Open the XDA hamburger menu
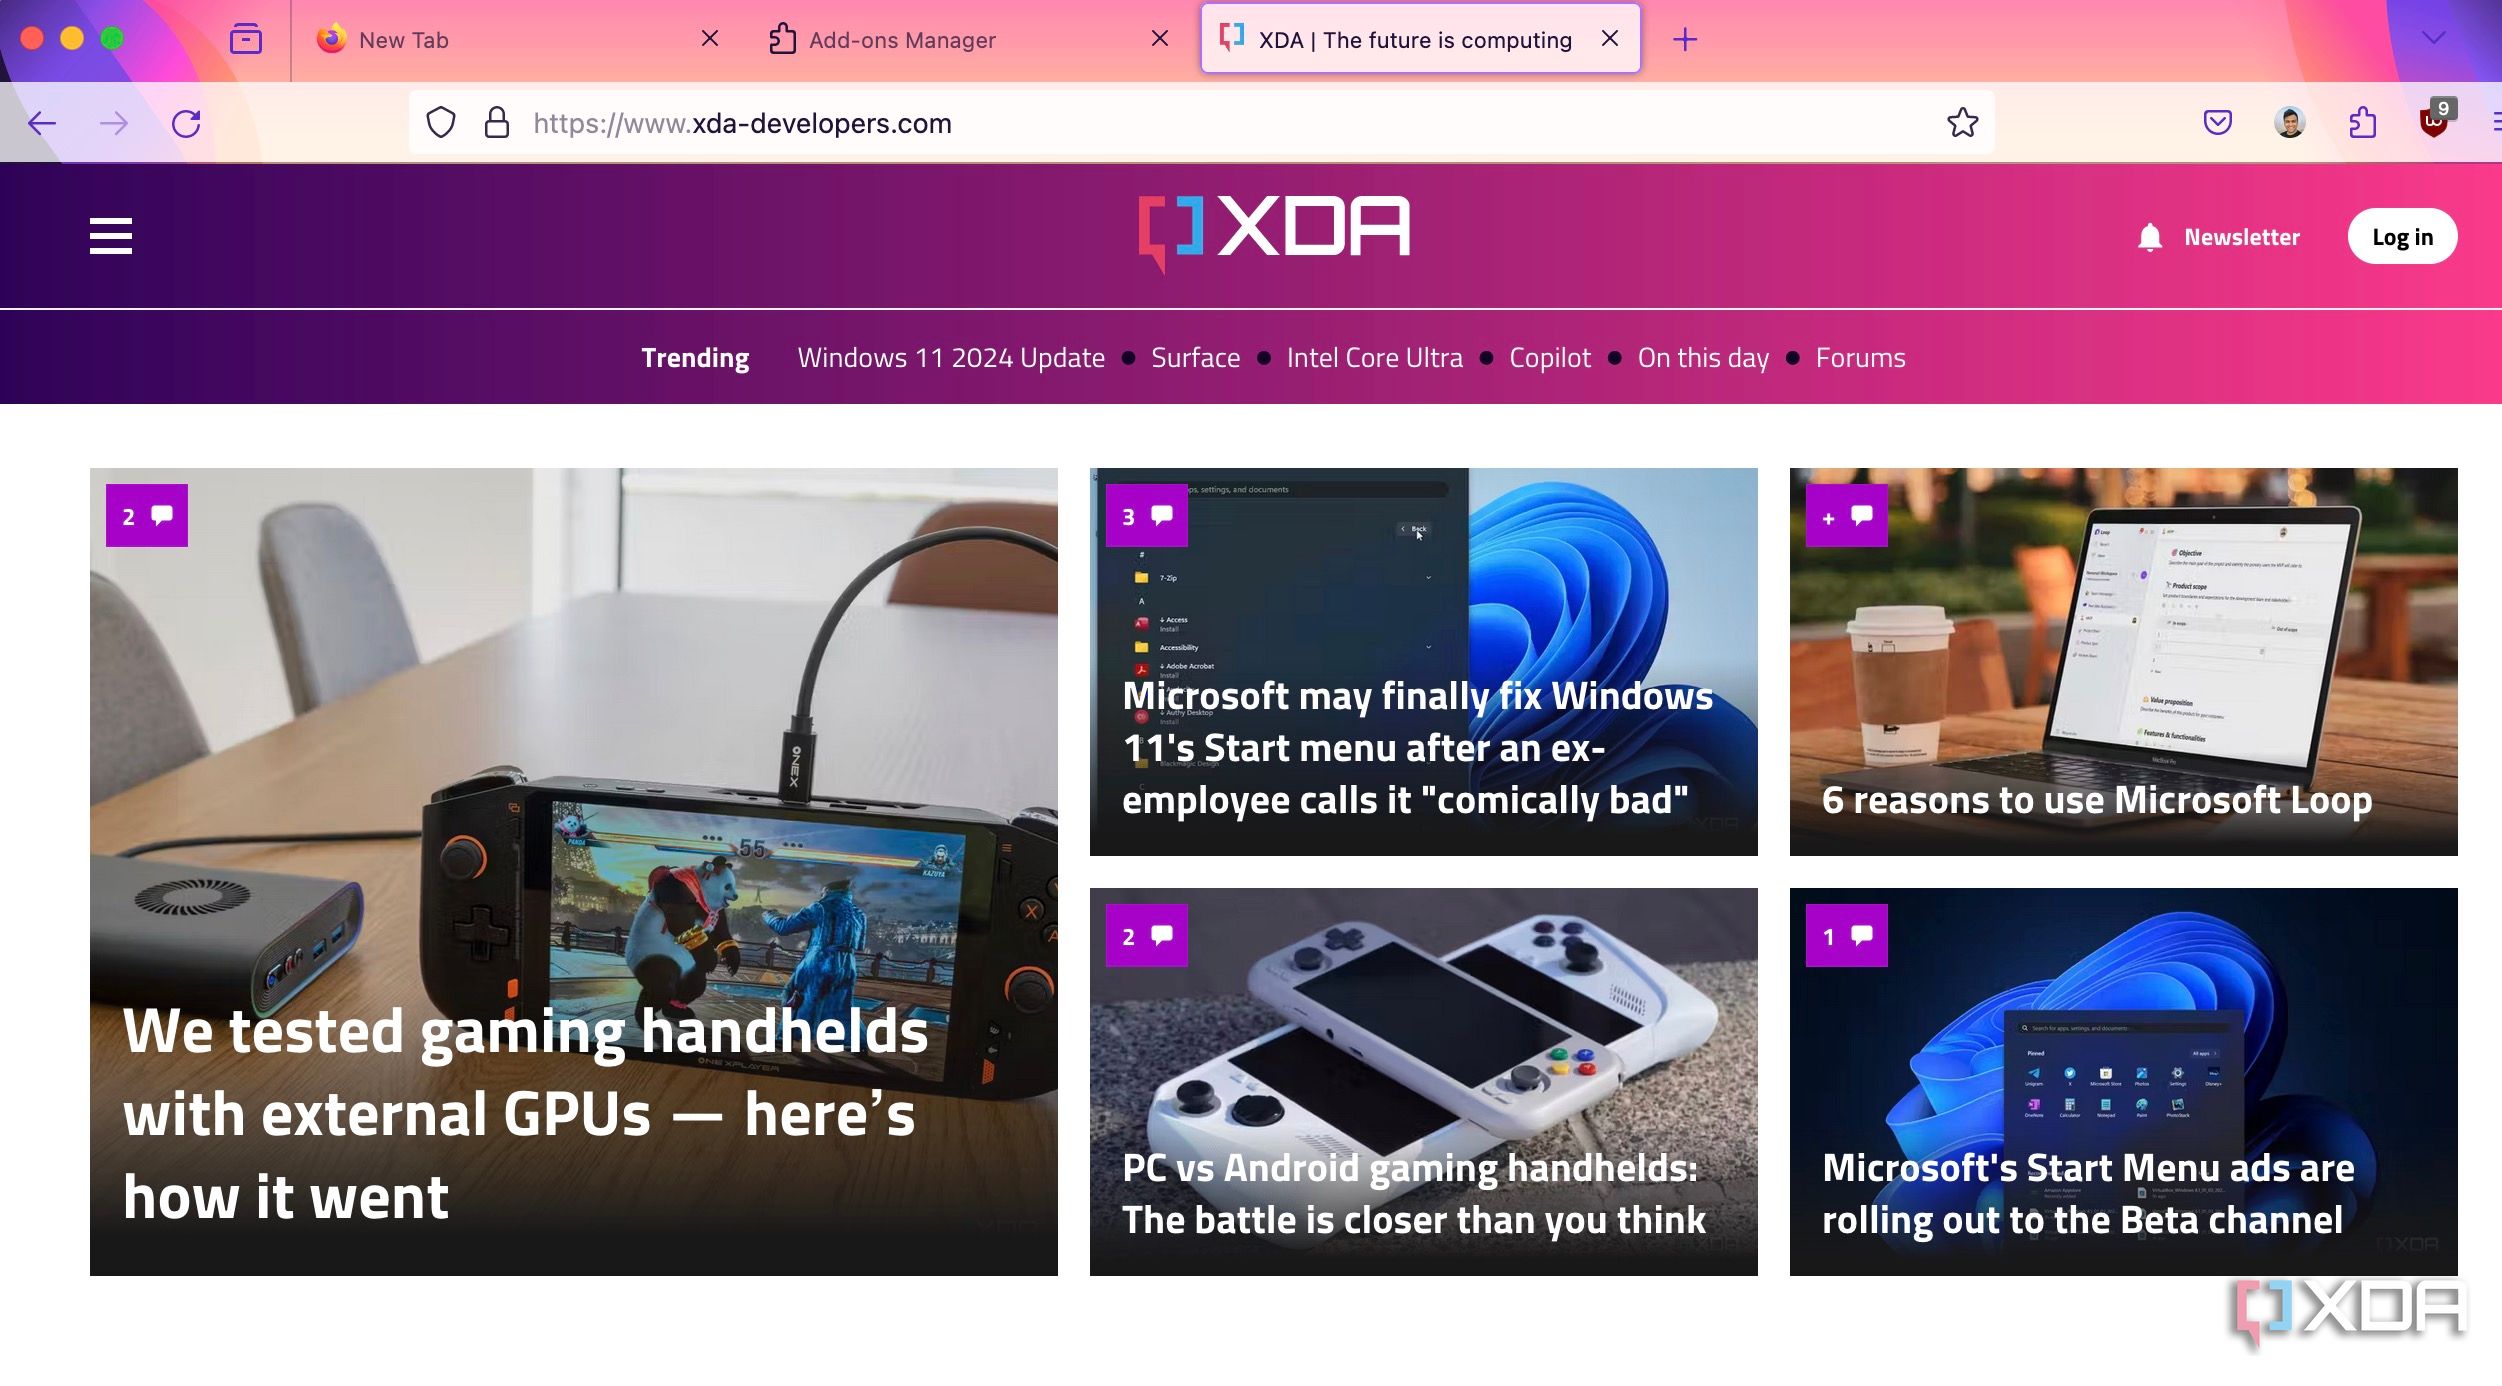 [x=111, y=236]
